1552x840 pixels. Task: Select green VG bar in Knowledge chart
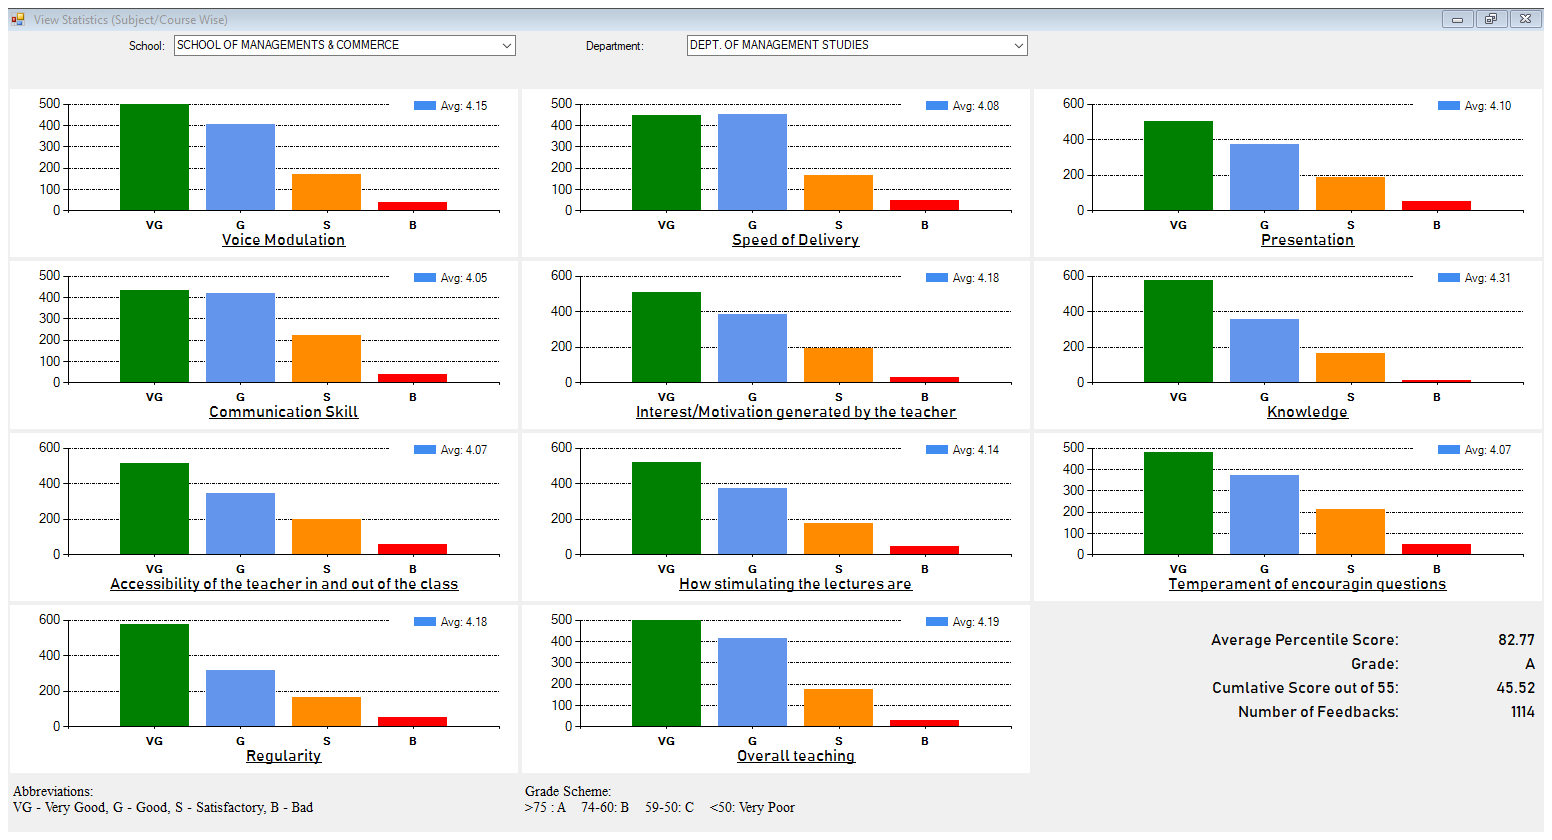(1178, 331)
